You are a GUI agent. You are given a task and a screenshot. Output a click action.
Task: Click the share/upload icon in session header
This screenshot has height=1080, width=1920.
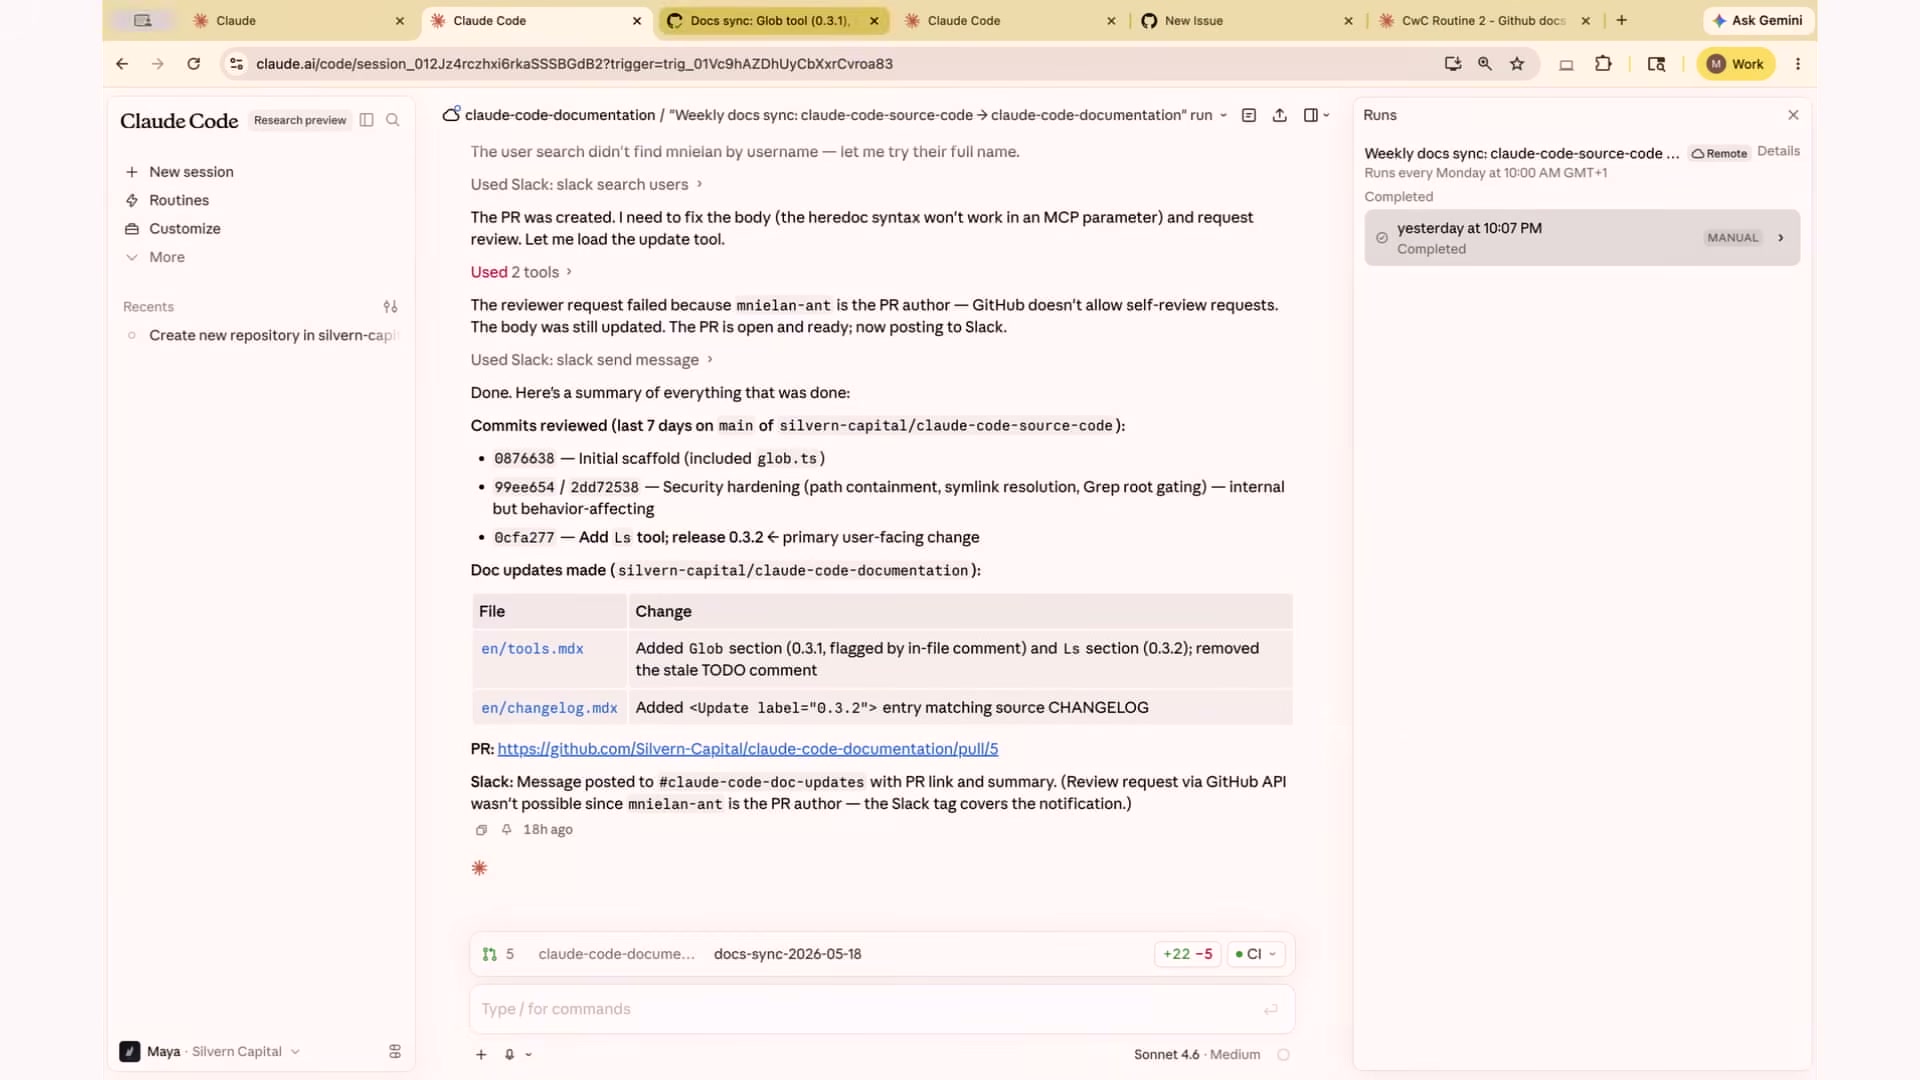(x=1279, y=115)
